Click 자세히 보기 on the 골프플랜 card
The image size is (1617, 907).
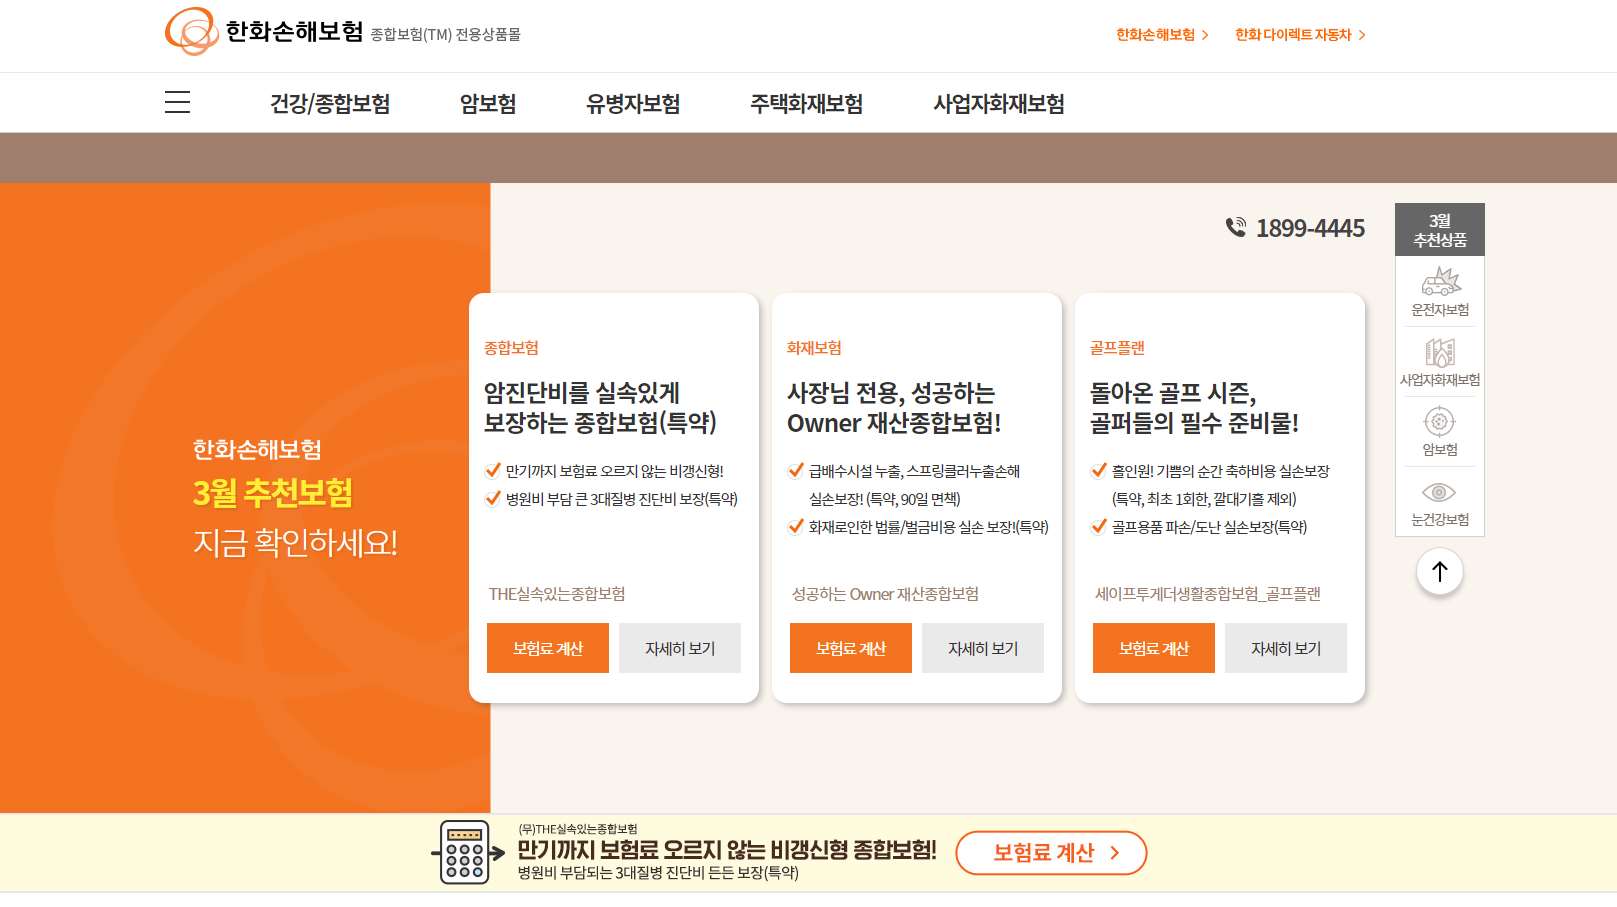pyautogui.click(x=1286, y=648)
